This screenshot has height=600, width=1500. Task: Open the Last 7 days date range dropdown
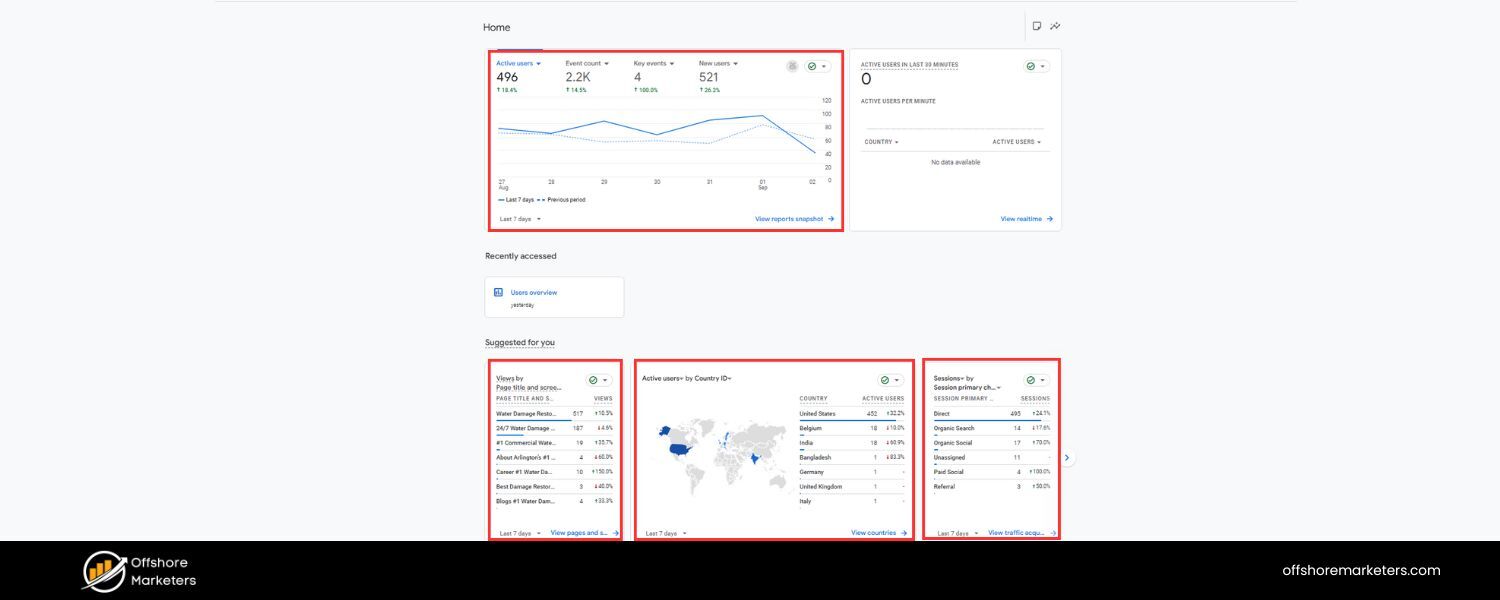tap(519, 217)
